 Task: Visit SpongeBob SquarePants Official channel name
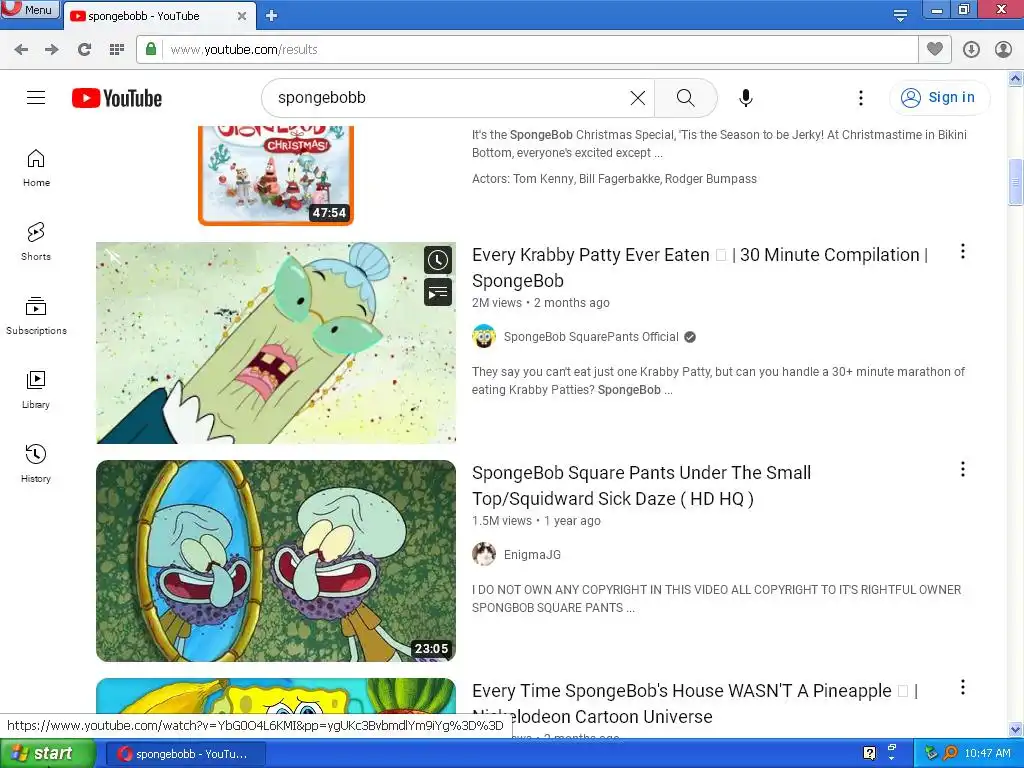[x=591, y=337]
